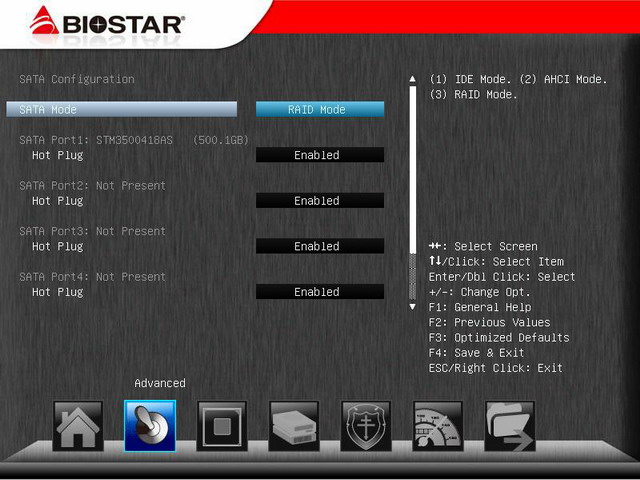640x480 pixels.
Task: Change Hot Plug setting for SATA Port2
Action: coord(320,200)
